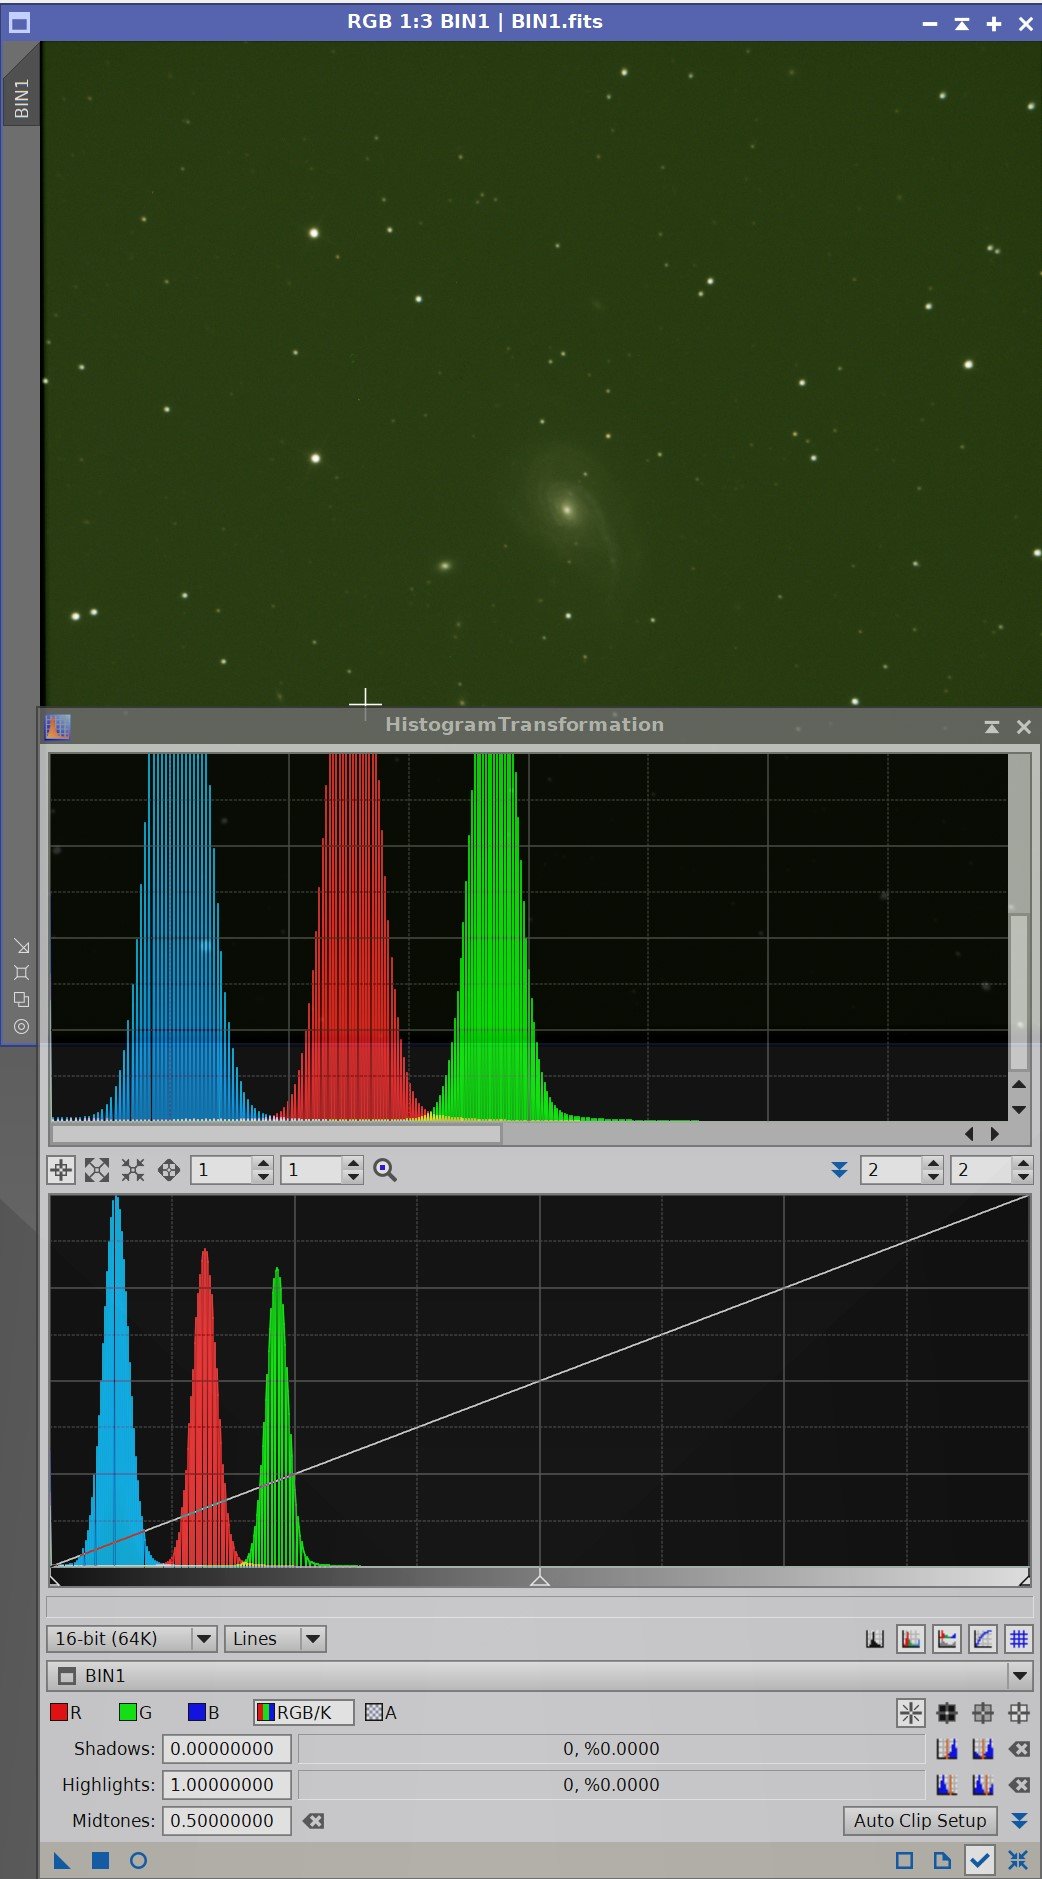Click the Apply square icon

100,1861
